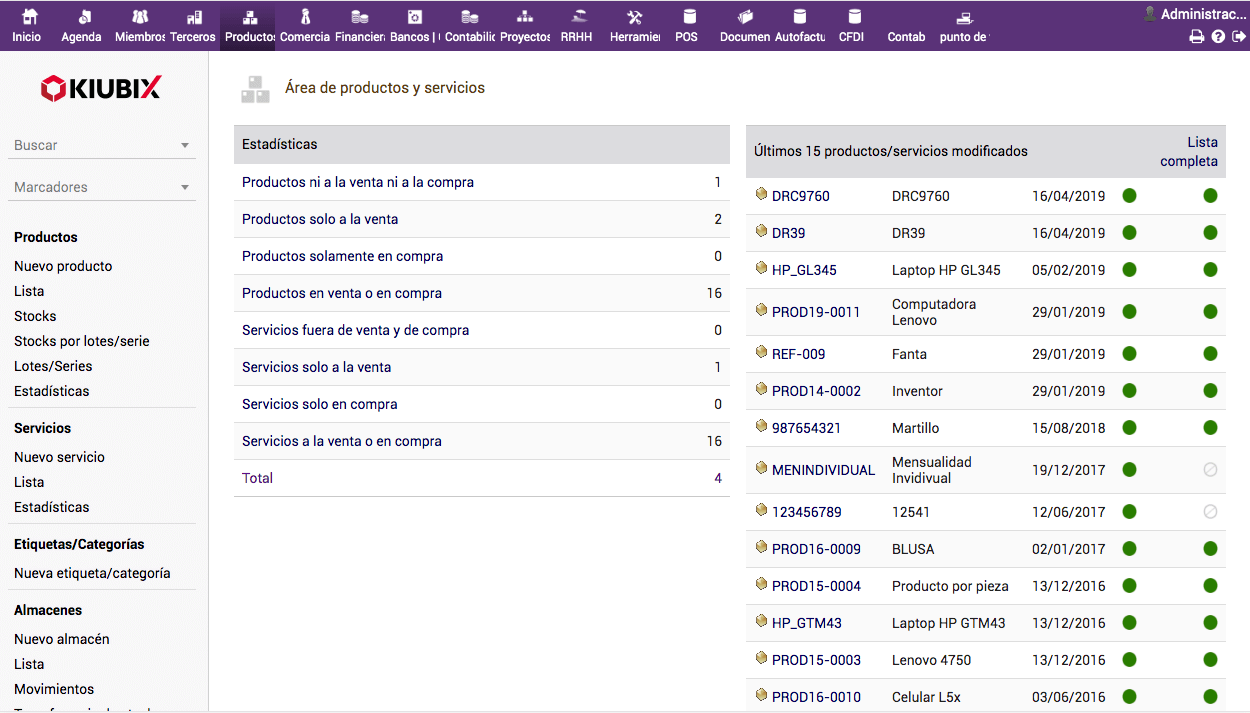The width and height of the screenshot is (1250, 713).
Task: Click the help question mark icon
Action: click(x=1218, y=37)
